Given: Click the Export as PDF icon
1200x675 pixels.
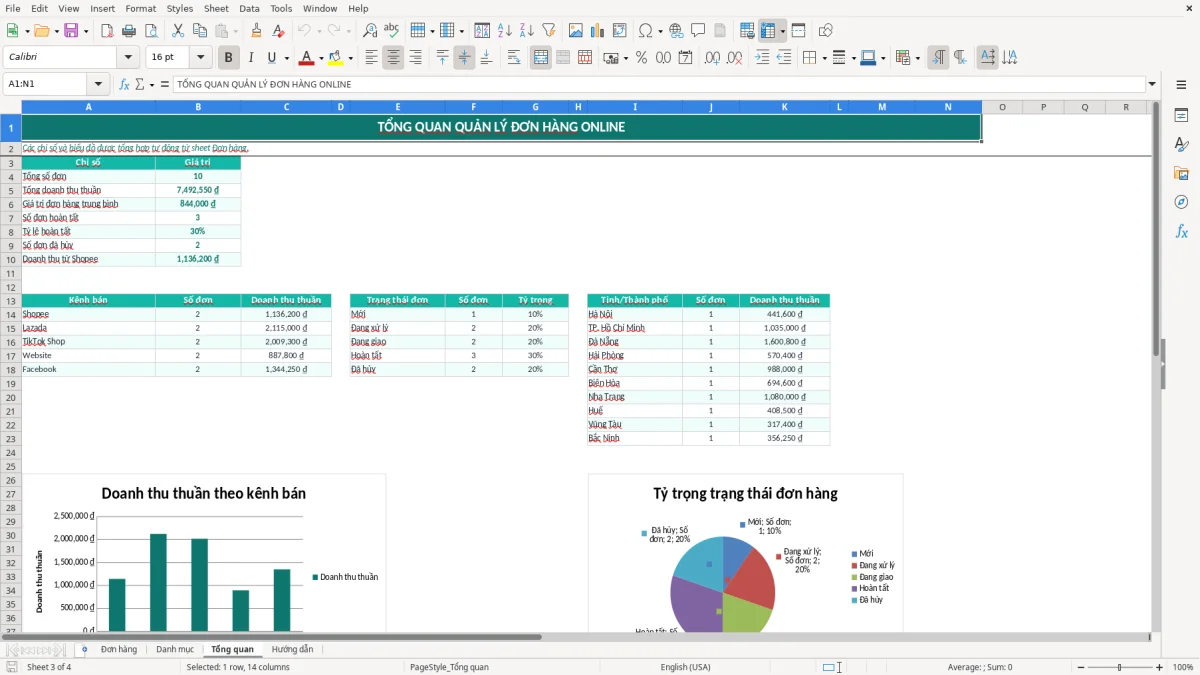Looking at the screenshot, I should (107, 31).
